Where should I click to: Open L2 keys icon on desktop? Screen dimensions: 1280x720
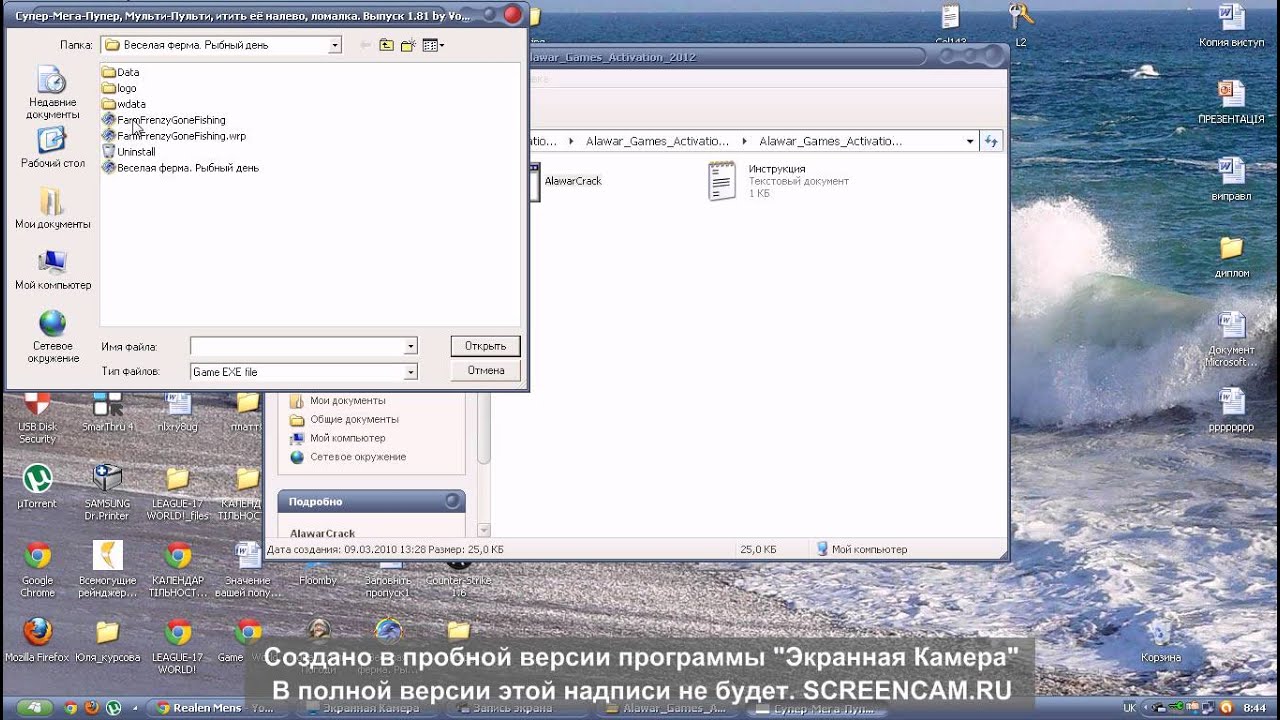(x=1021, y=25)
